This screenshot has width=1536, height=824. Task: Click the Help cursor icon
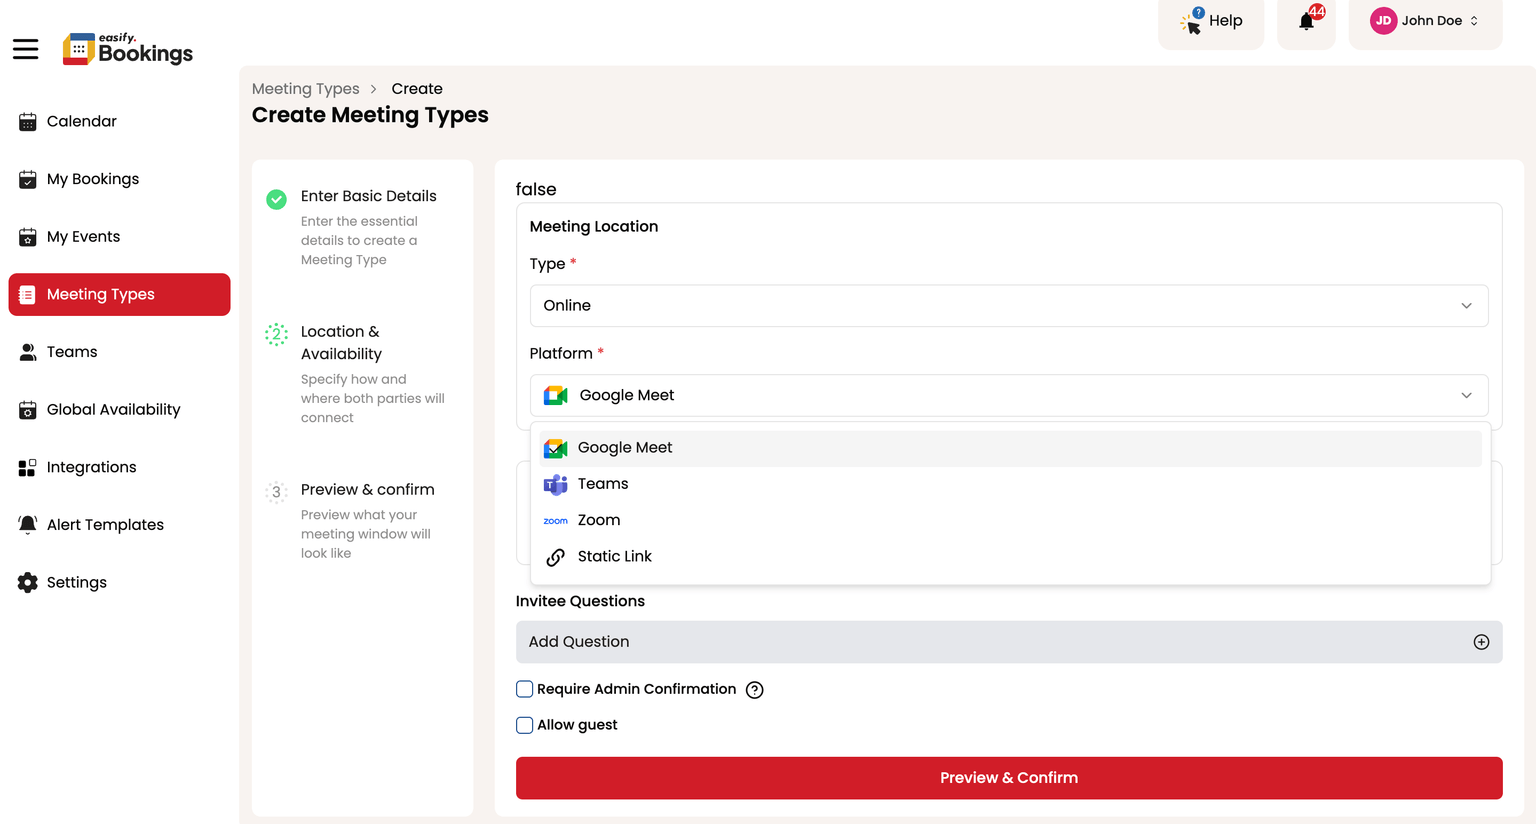click(1191, 22)
